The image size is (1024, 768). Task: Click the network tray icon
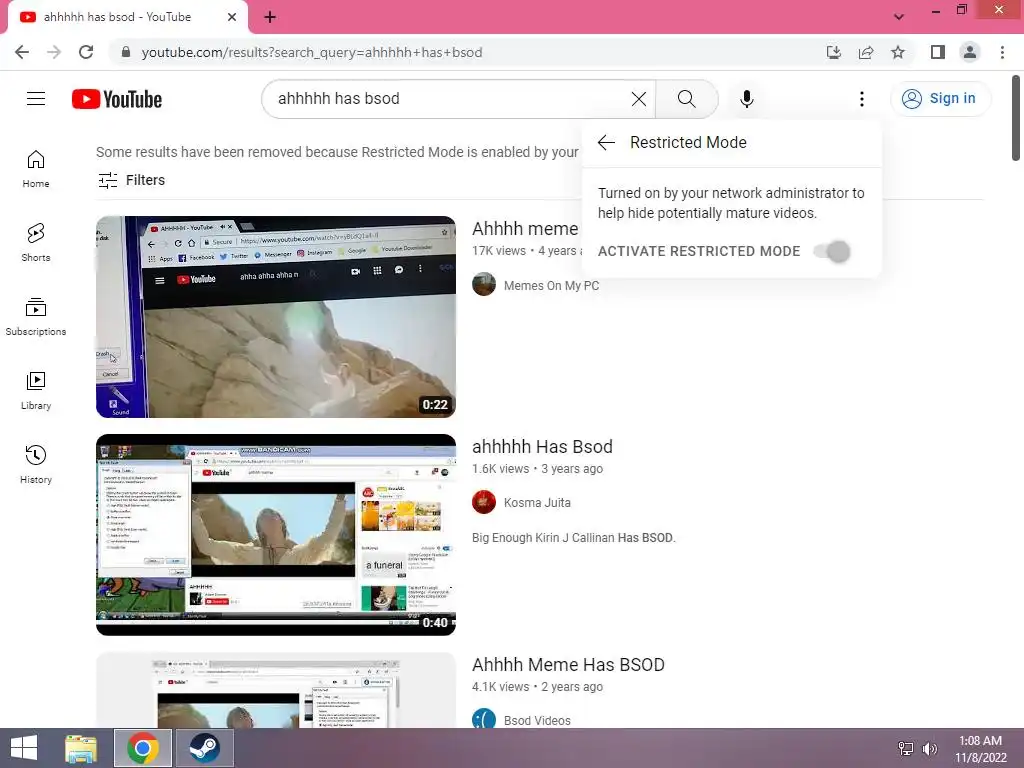[x=906, y=749]
